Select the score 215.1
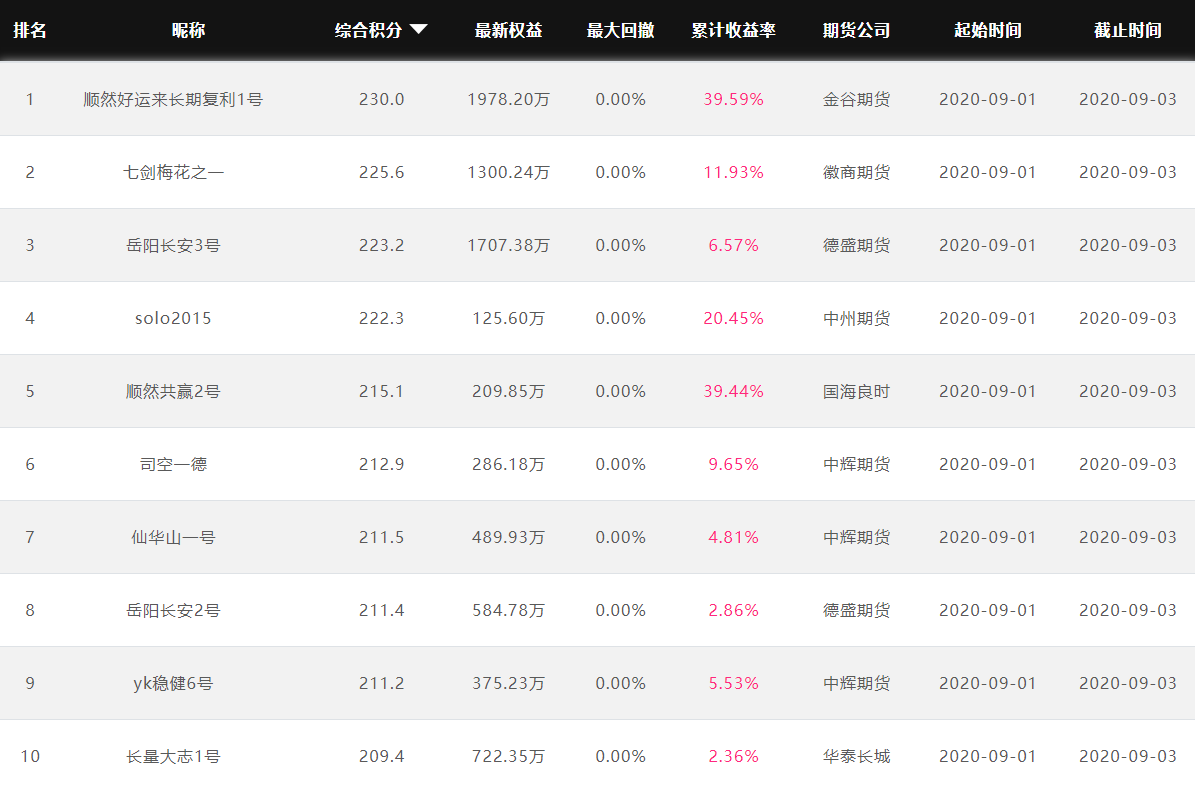The image size is (1195, 789). tap(382, 391)
